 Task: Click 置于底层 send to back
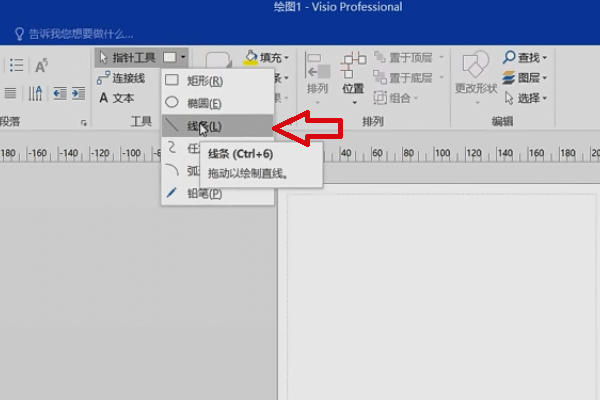pyautogui.click(x=406, y=78)
